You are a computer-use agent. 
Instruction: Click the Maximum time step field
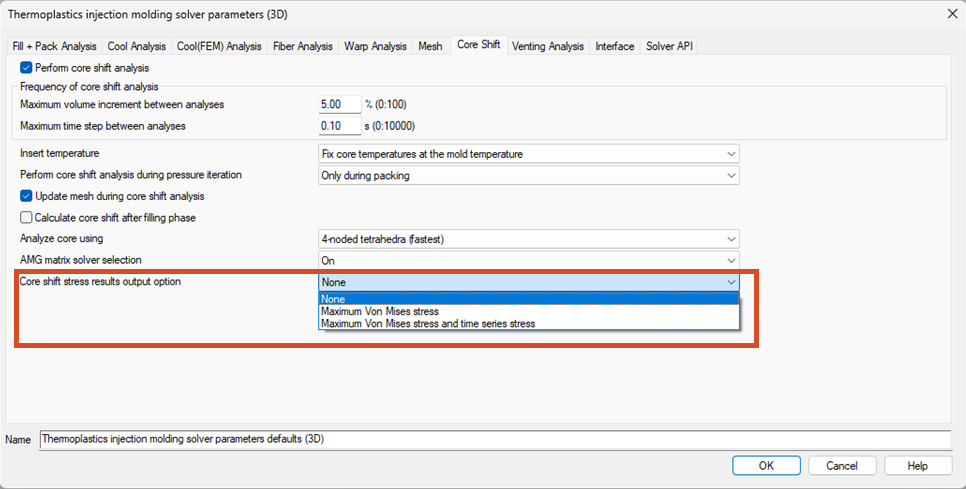point(339,126)
